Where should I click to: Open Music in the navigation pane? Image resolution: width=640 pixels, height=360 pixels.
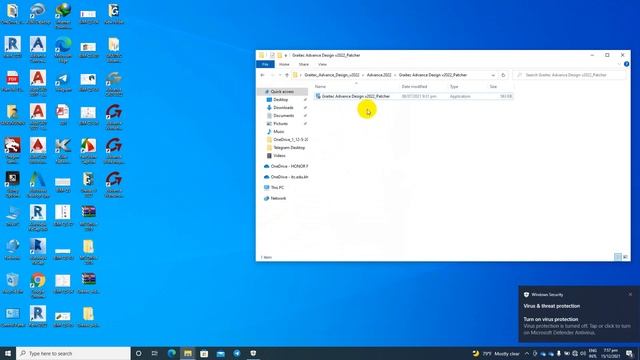278,131
